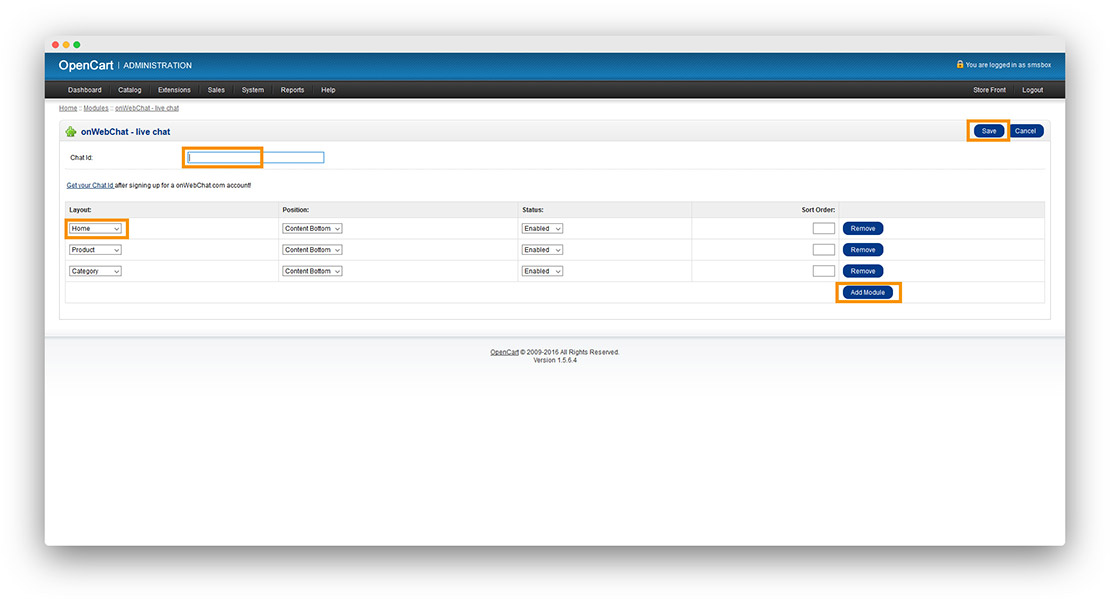Open the Extensions menu
This screenshot has height=599, width=1110.
click(174, 89)
